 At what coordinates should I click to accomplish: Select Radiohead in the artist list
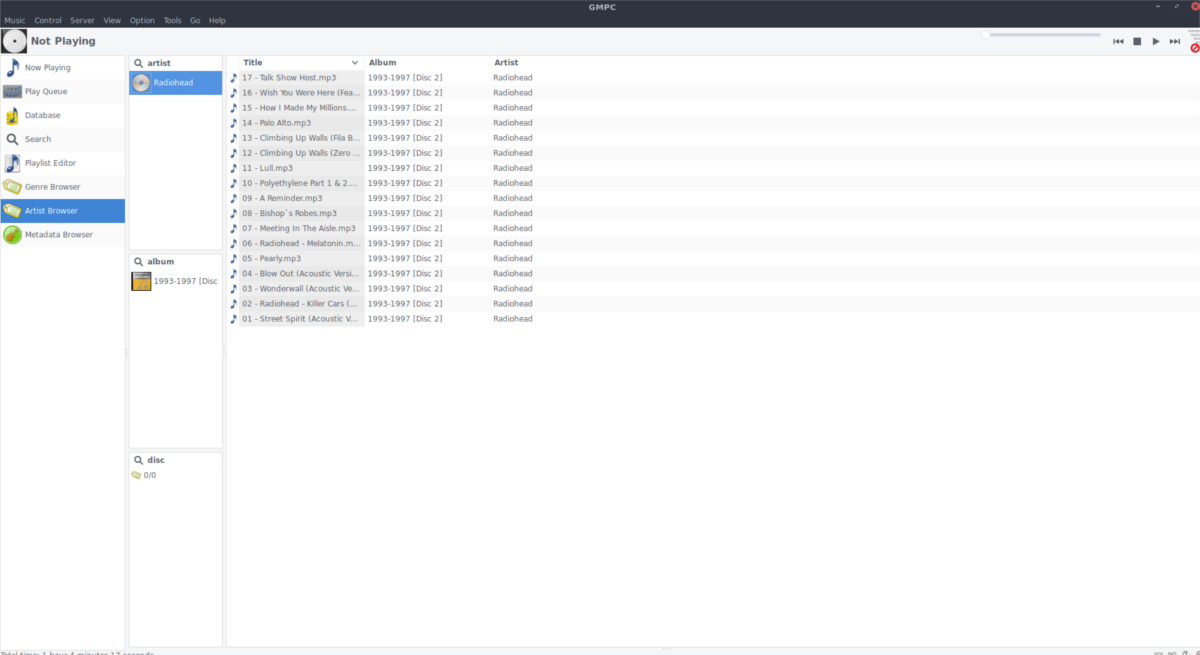click(x=175, y=82)
